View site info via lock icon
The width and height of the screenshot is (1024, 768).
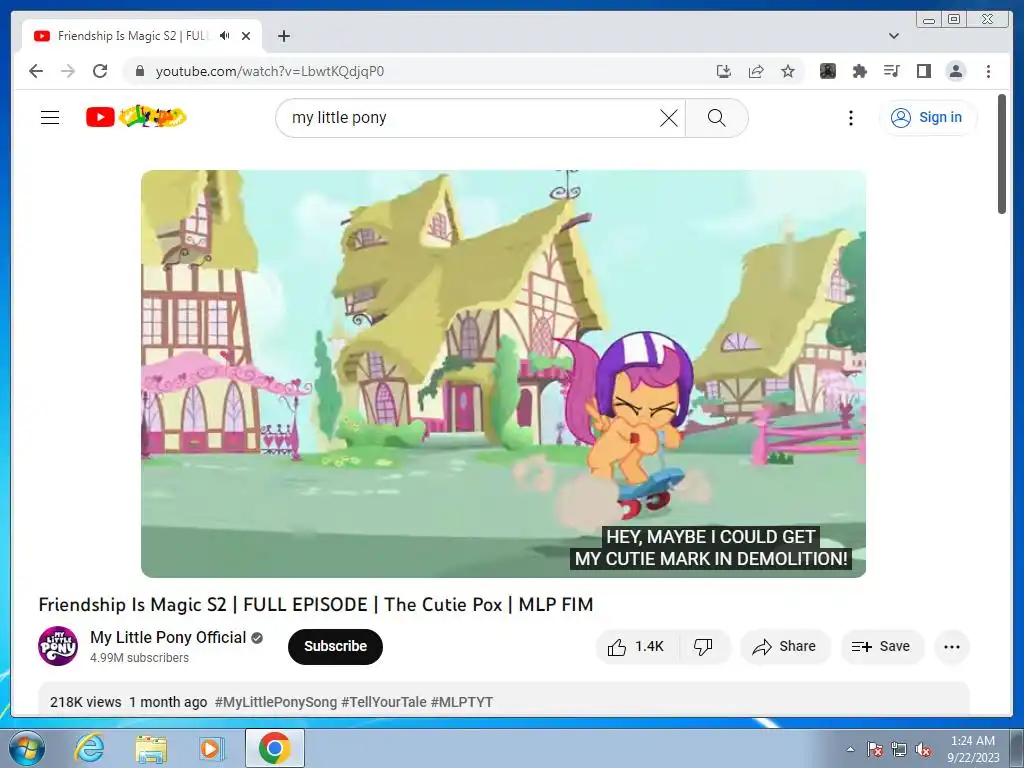pos(139,71)
